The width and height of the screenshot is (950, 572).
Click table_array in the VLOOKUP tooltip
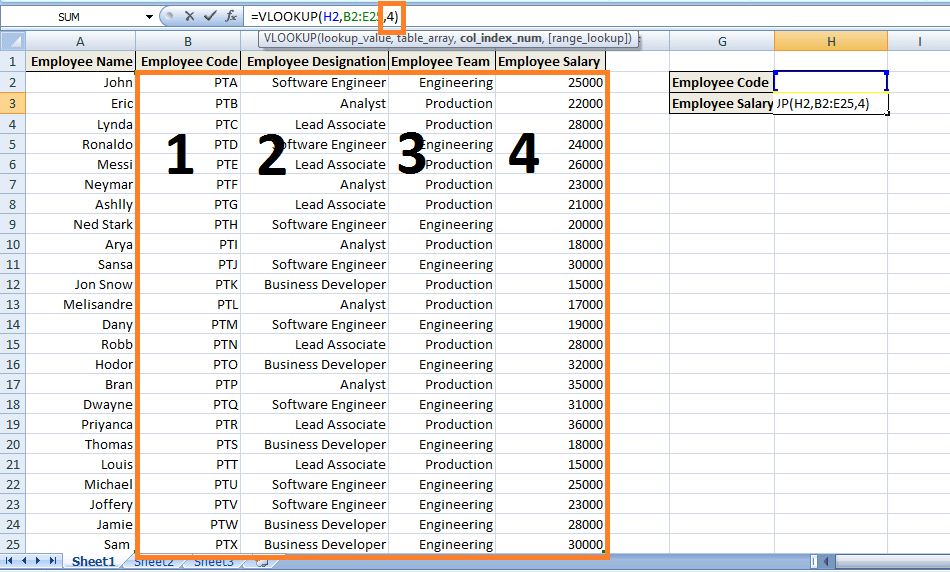tap(419, 38)
